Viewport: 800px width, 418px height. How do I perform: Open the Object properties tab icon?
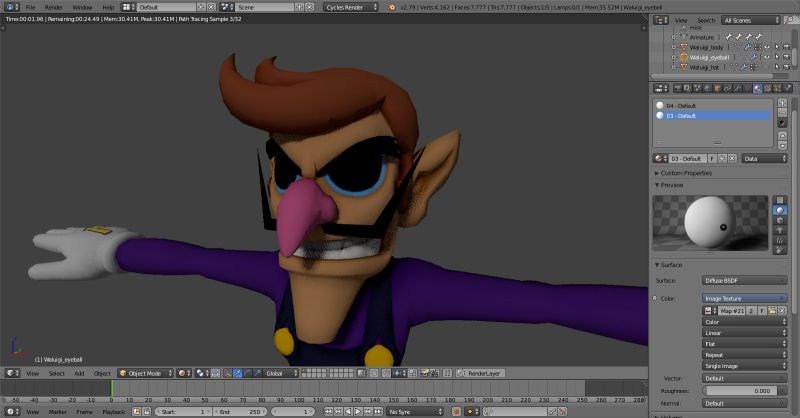pos(717,88)
